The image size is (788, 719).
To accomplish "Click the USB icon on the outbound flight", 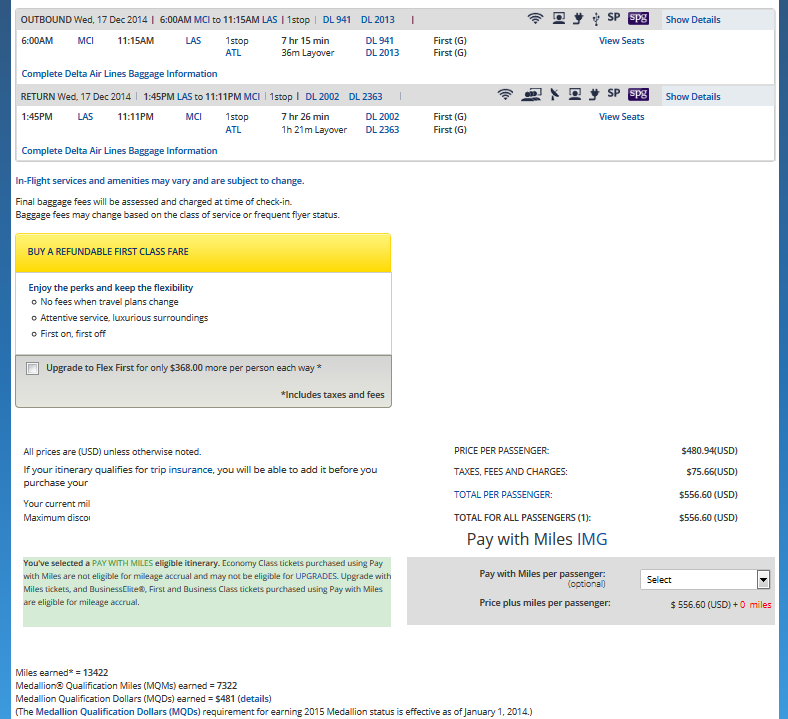I will [596, 19].
